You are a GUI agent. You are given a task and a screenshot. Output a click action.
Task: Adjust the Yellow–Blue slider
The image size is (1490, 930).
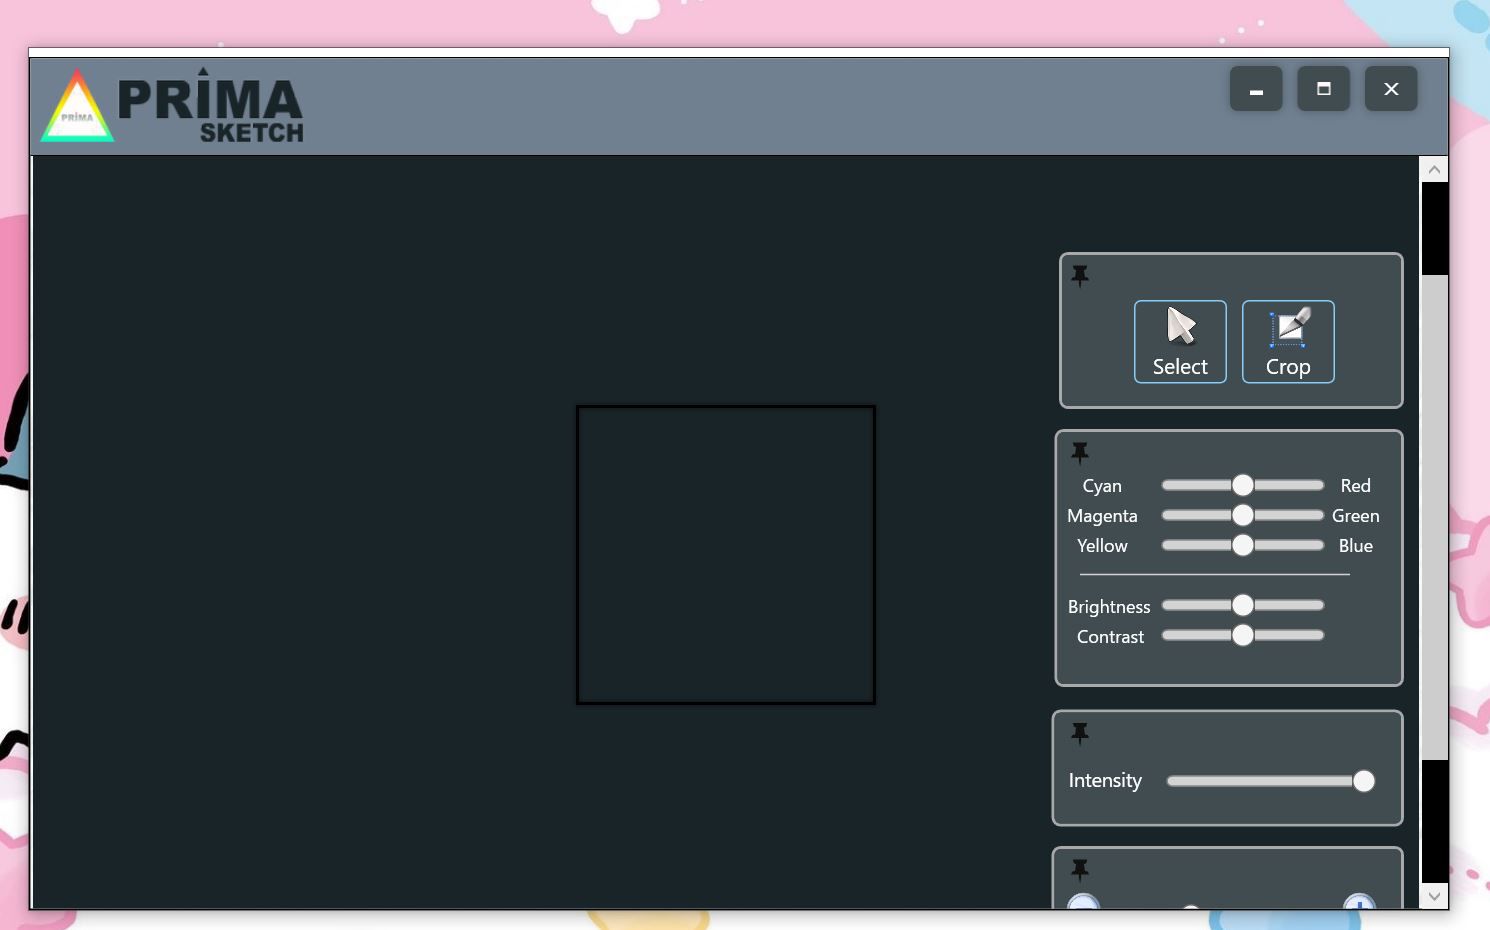[x=1242, y=545]
